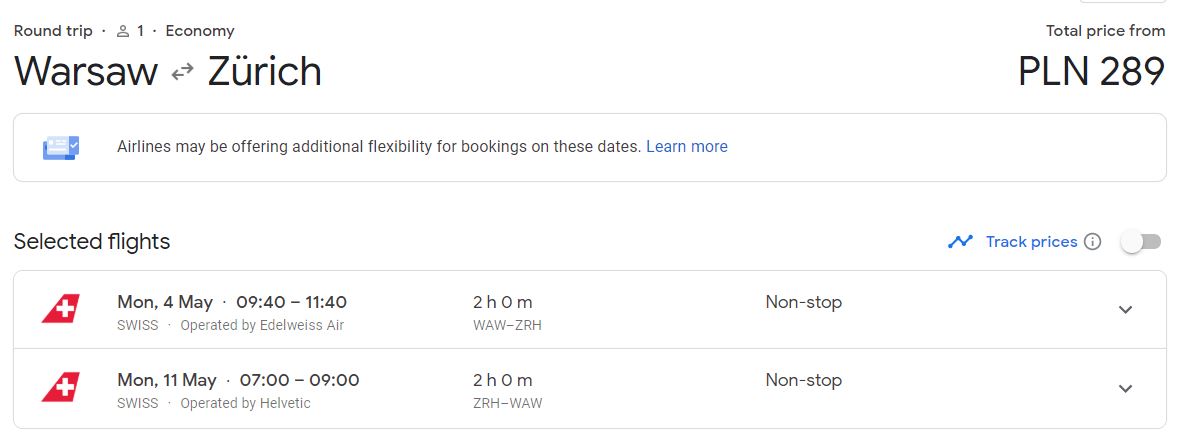Image resolution: width=1182 pixels, height=441 pixels.
Task: Click the flexible booking ticket icon
Action: pyautogui.click(x=61, y=148)
